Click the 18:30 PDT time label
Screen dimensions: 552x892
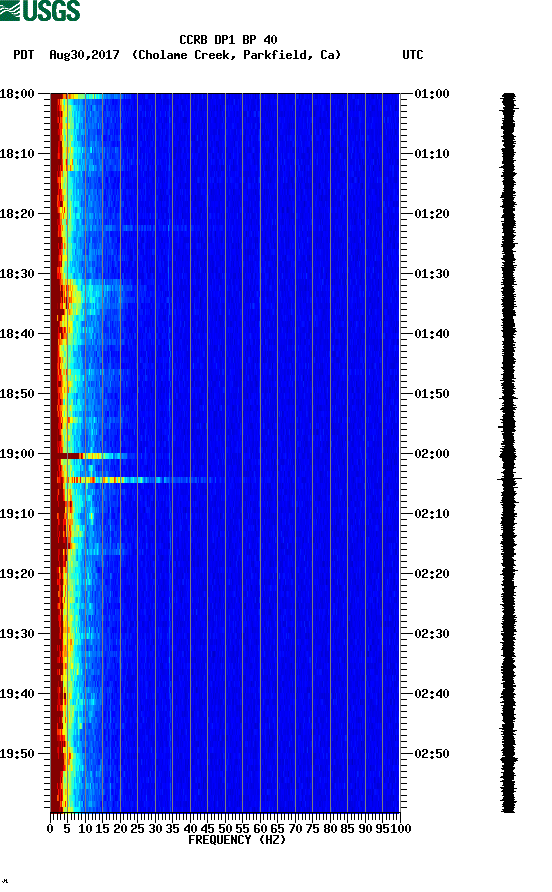(18, 274)
